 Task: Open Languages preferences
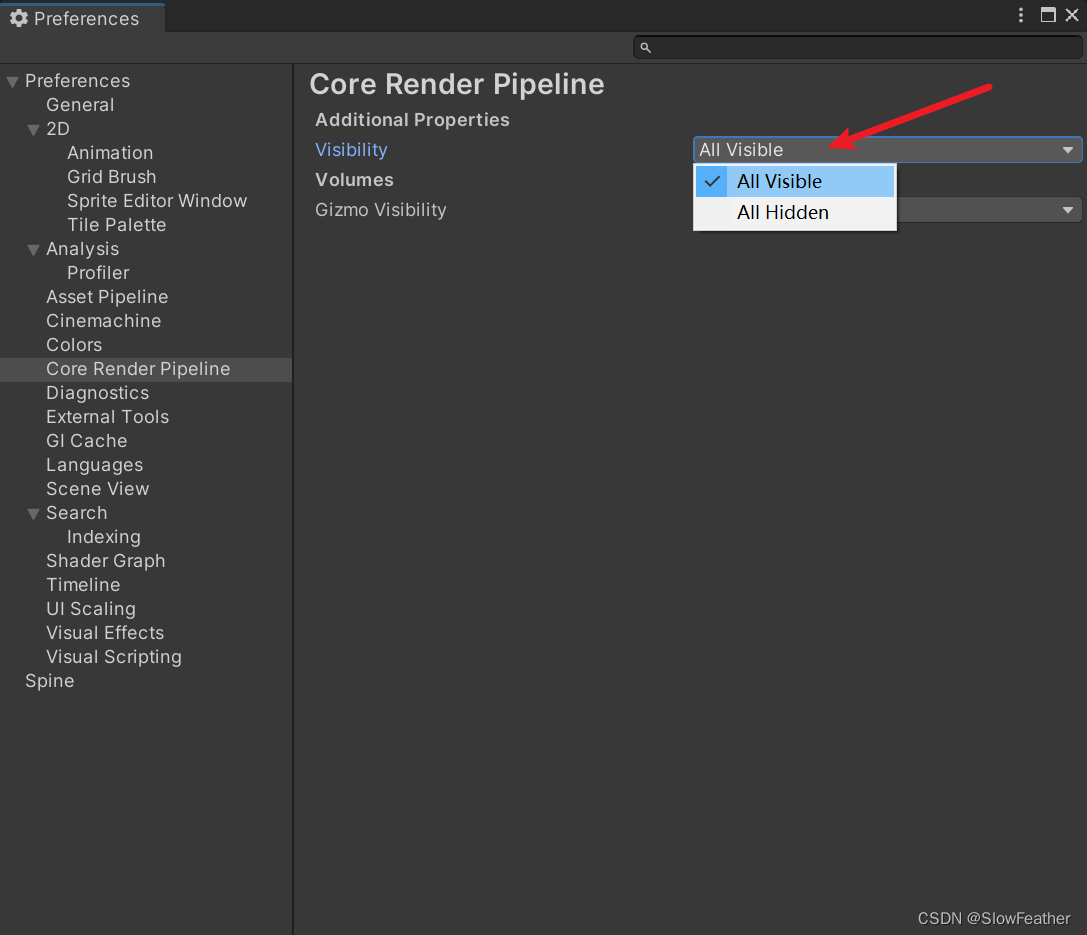(94, 465)
